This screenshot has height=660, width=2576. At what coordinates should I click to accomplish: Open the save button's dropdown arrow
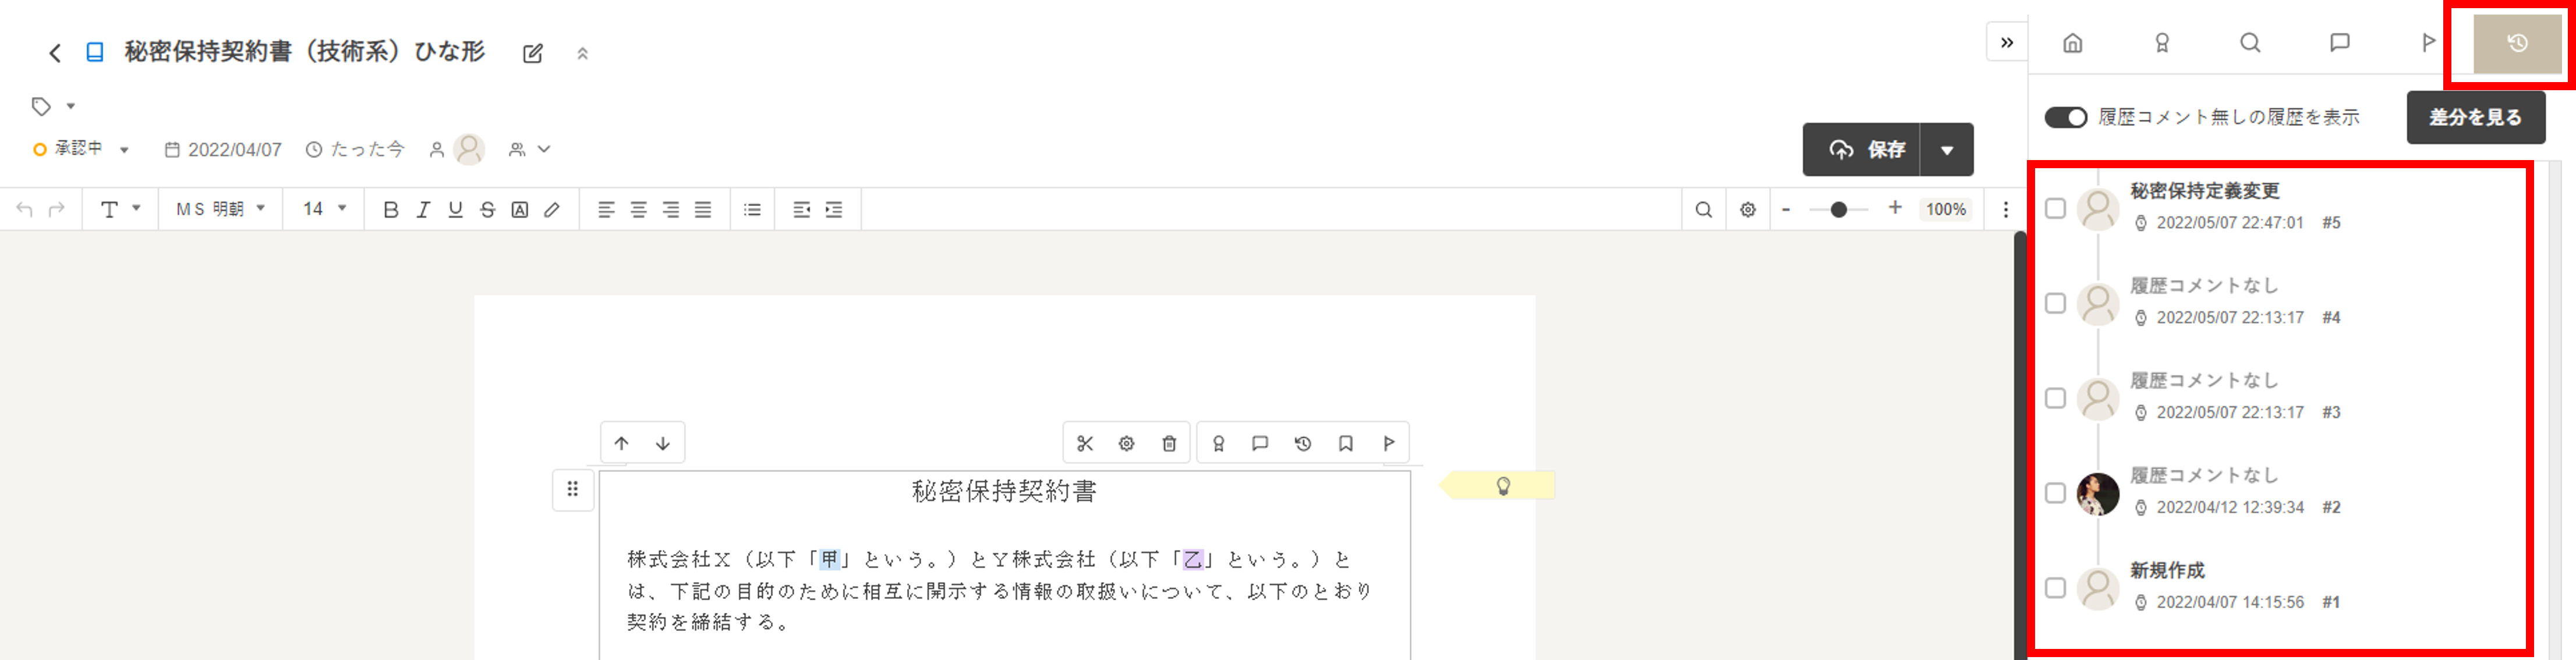pos(1947,149)
